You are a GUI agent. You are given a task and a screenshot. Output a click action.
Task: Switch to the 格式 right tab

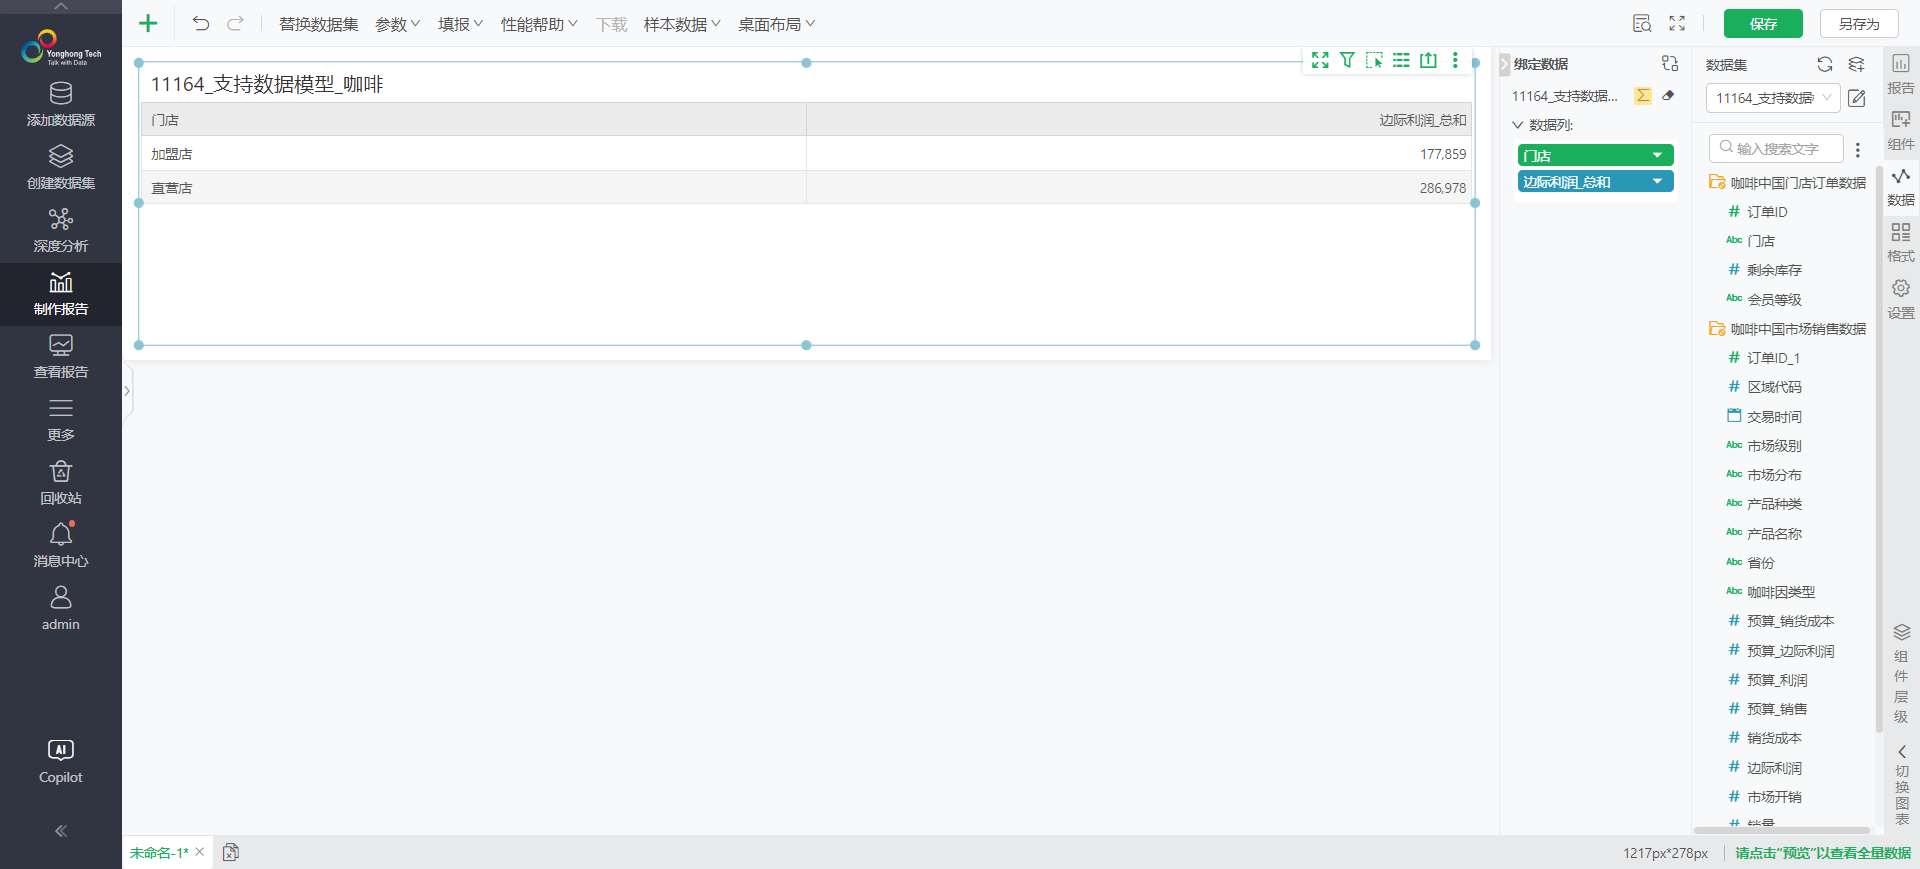[x=1901, y=243]
